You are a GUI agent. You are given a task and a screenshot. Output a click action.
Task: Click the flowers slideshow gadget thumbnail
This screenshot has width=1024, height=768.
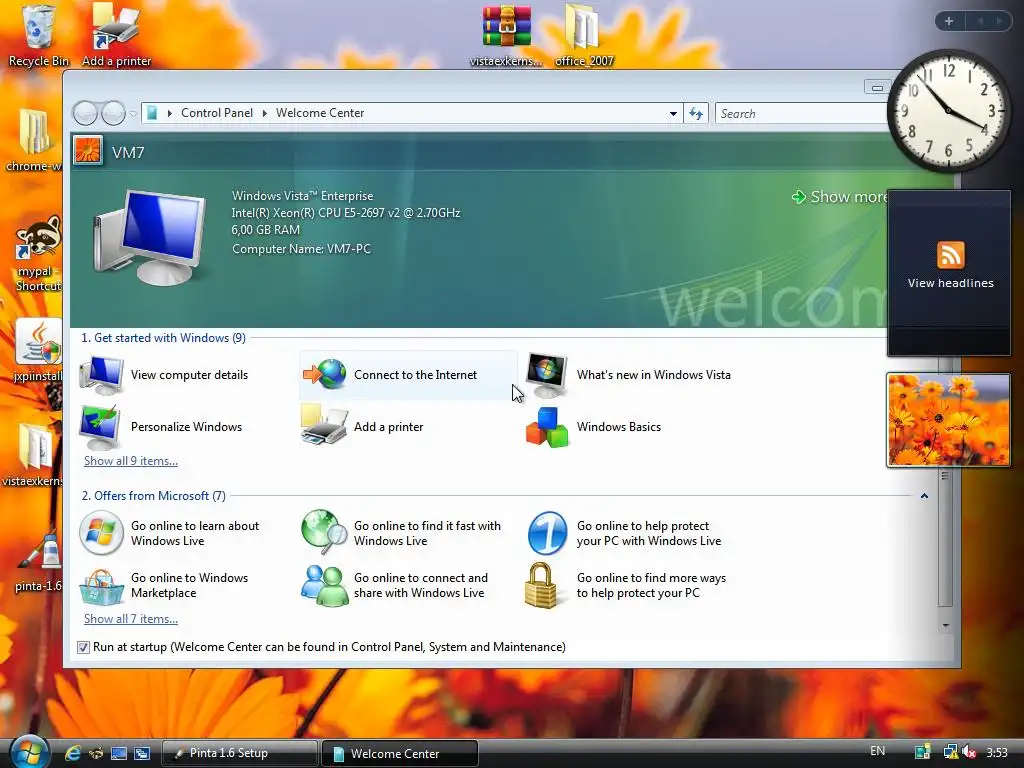(x=948, y=420)
